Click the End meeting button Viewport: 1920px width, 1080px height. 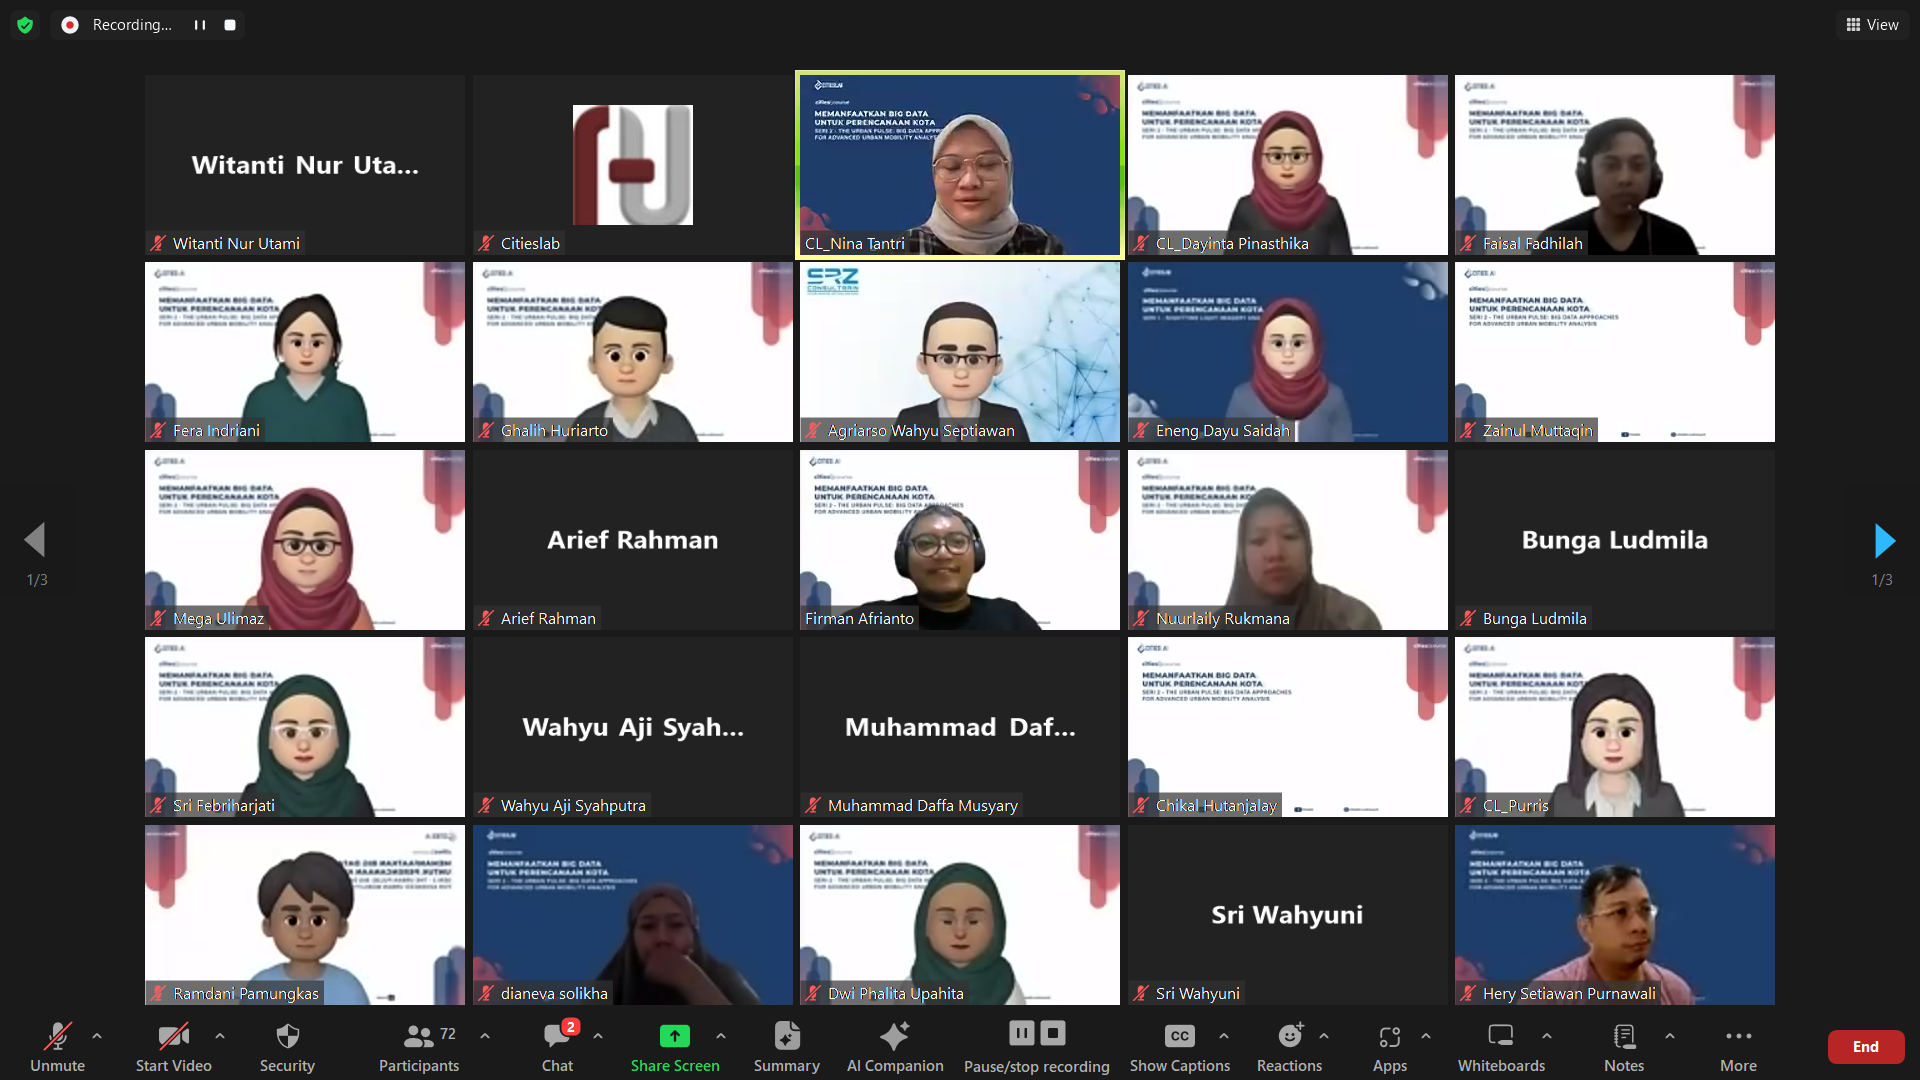(x=1866, y=1046)
